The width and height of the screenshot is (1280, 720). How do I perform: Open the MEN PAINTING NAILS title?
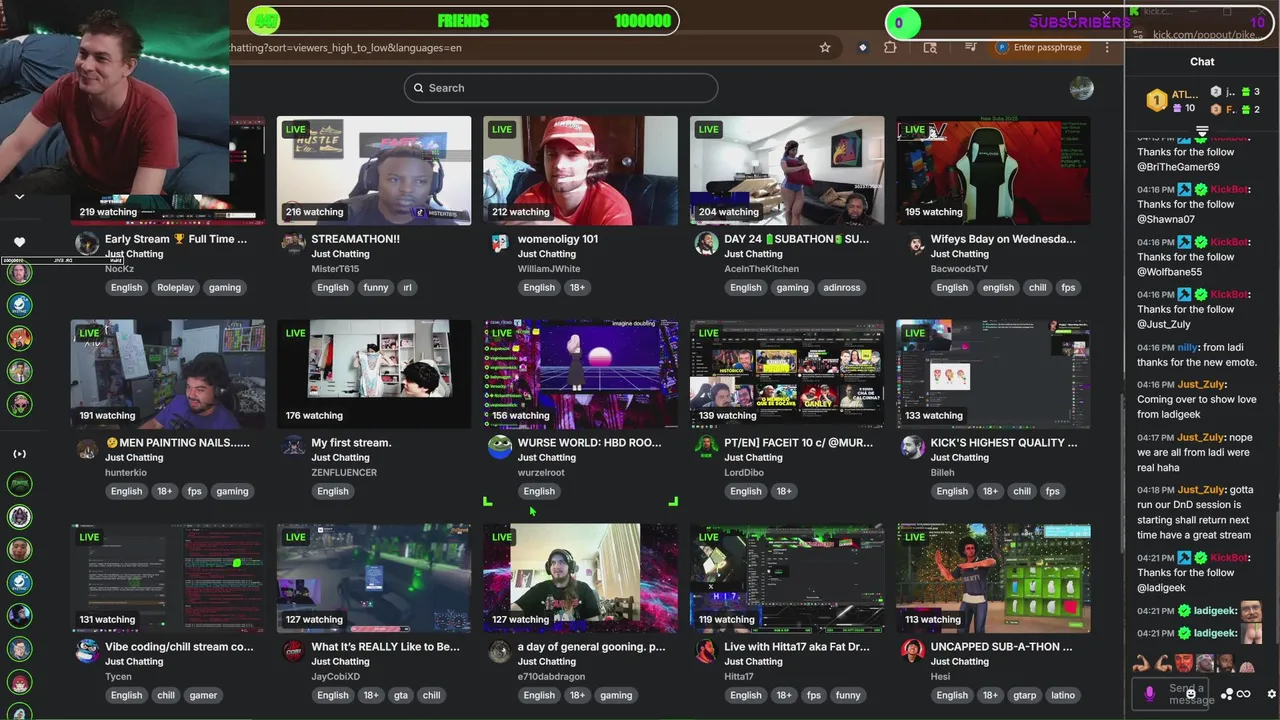pos(177,442)
